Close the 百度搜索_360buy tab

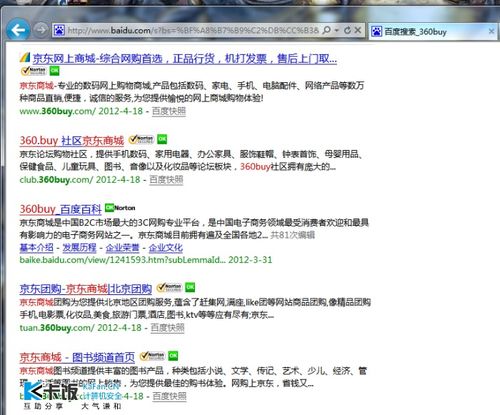click(x=491, y=31)
